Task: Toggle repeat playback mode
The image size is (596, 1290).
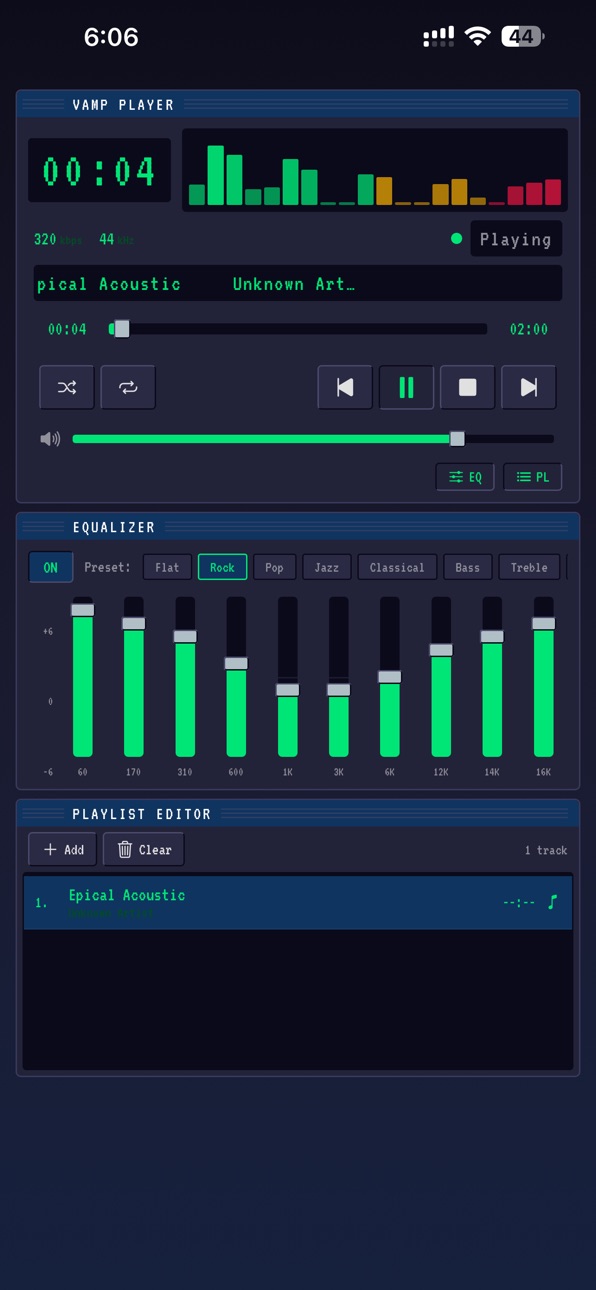Action: [128, 388]
